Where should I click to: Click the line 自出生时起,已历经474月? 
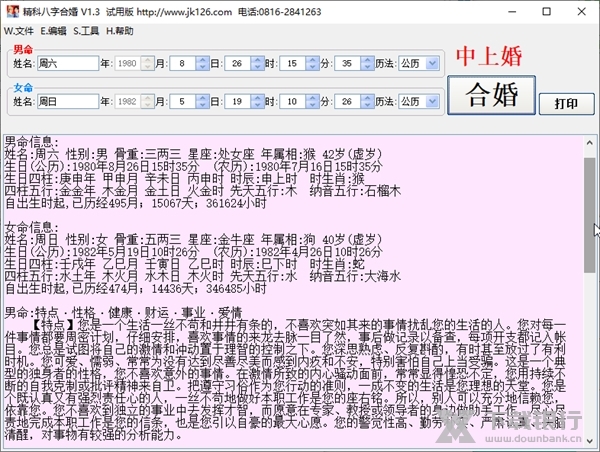[135, 289]
